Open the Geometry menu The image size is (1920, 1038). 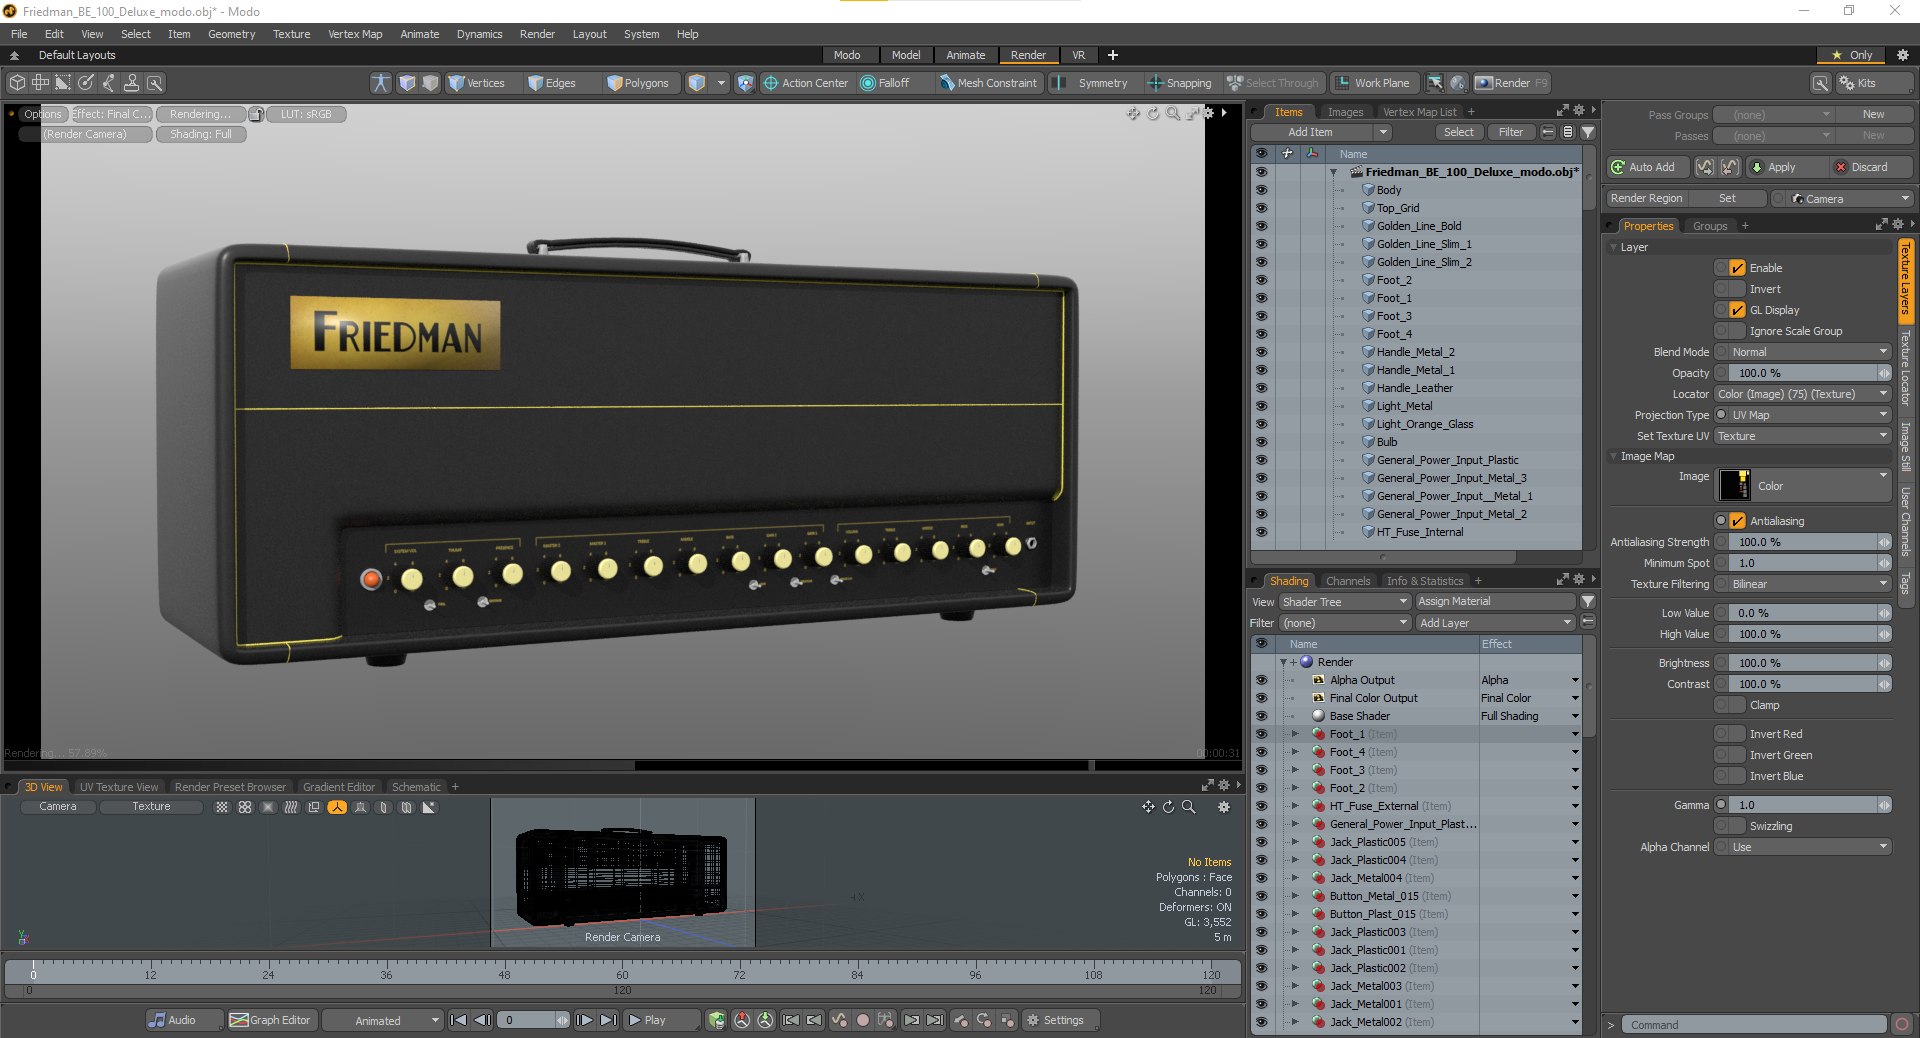pos(231,34)
